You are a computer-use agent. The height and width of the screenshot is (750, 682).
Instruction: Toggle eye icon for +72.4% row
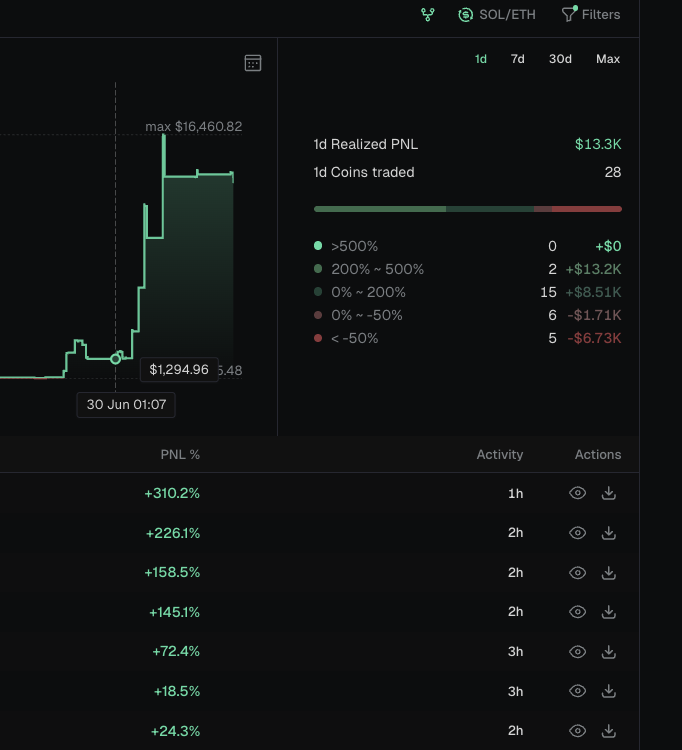pyautogui.click(x=577, y=651)
